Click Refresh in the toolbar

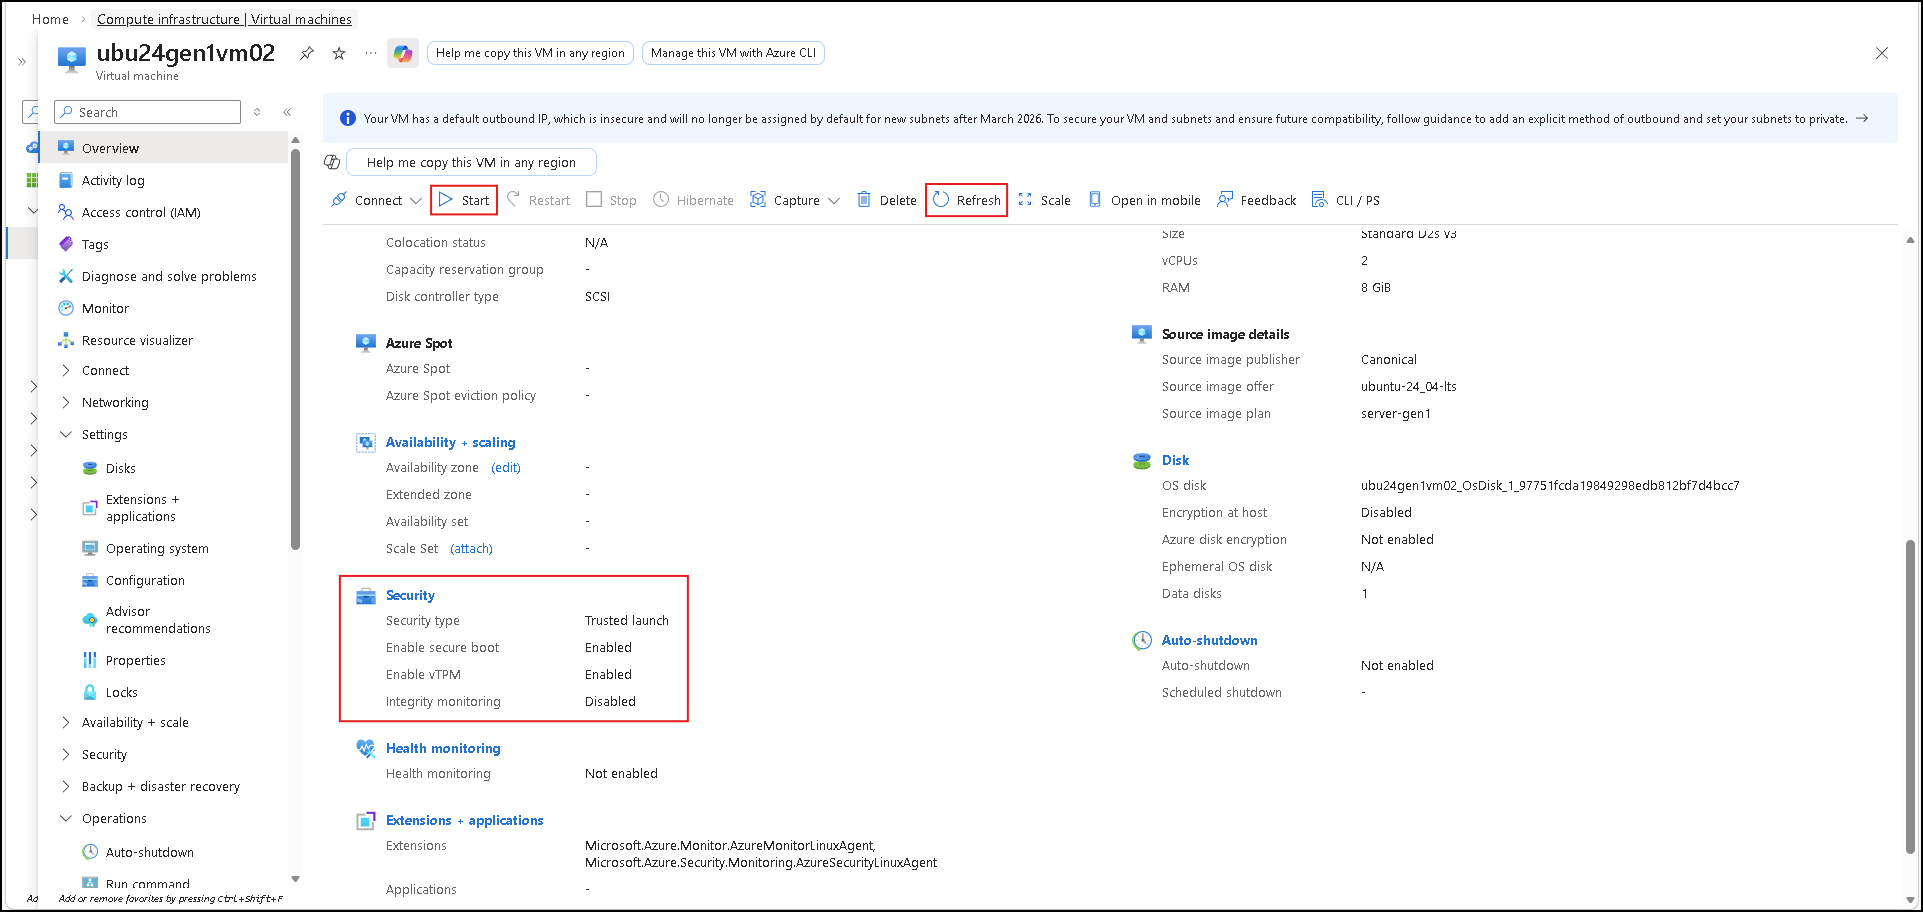click(966, 200)
